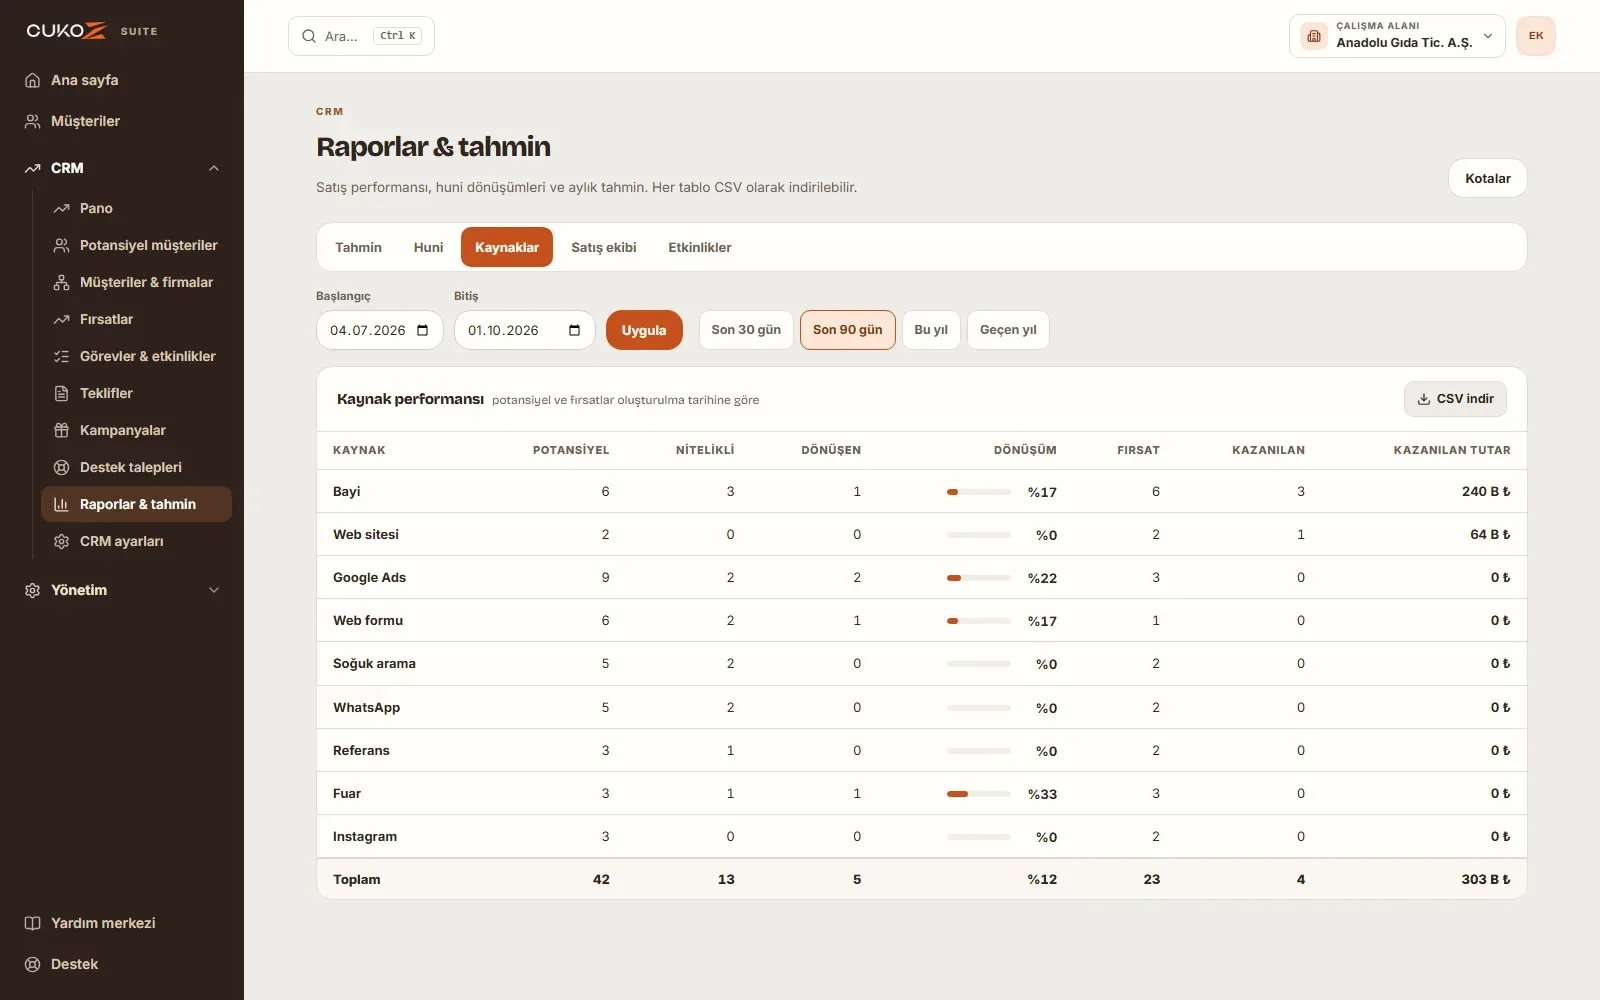Open the Anadolu Gıda workspace dropdown
The image size is (1600, 1000).
coord(1397,36)
